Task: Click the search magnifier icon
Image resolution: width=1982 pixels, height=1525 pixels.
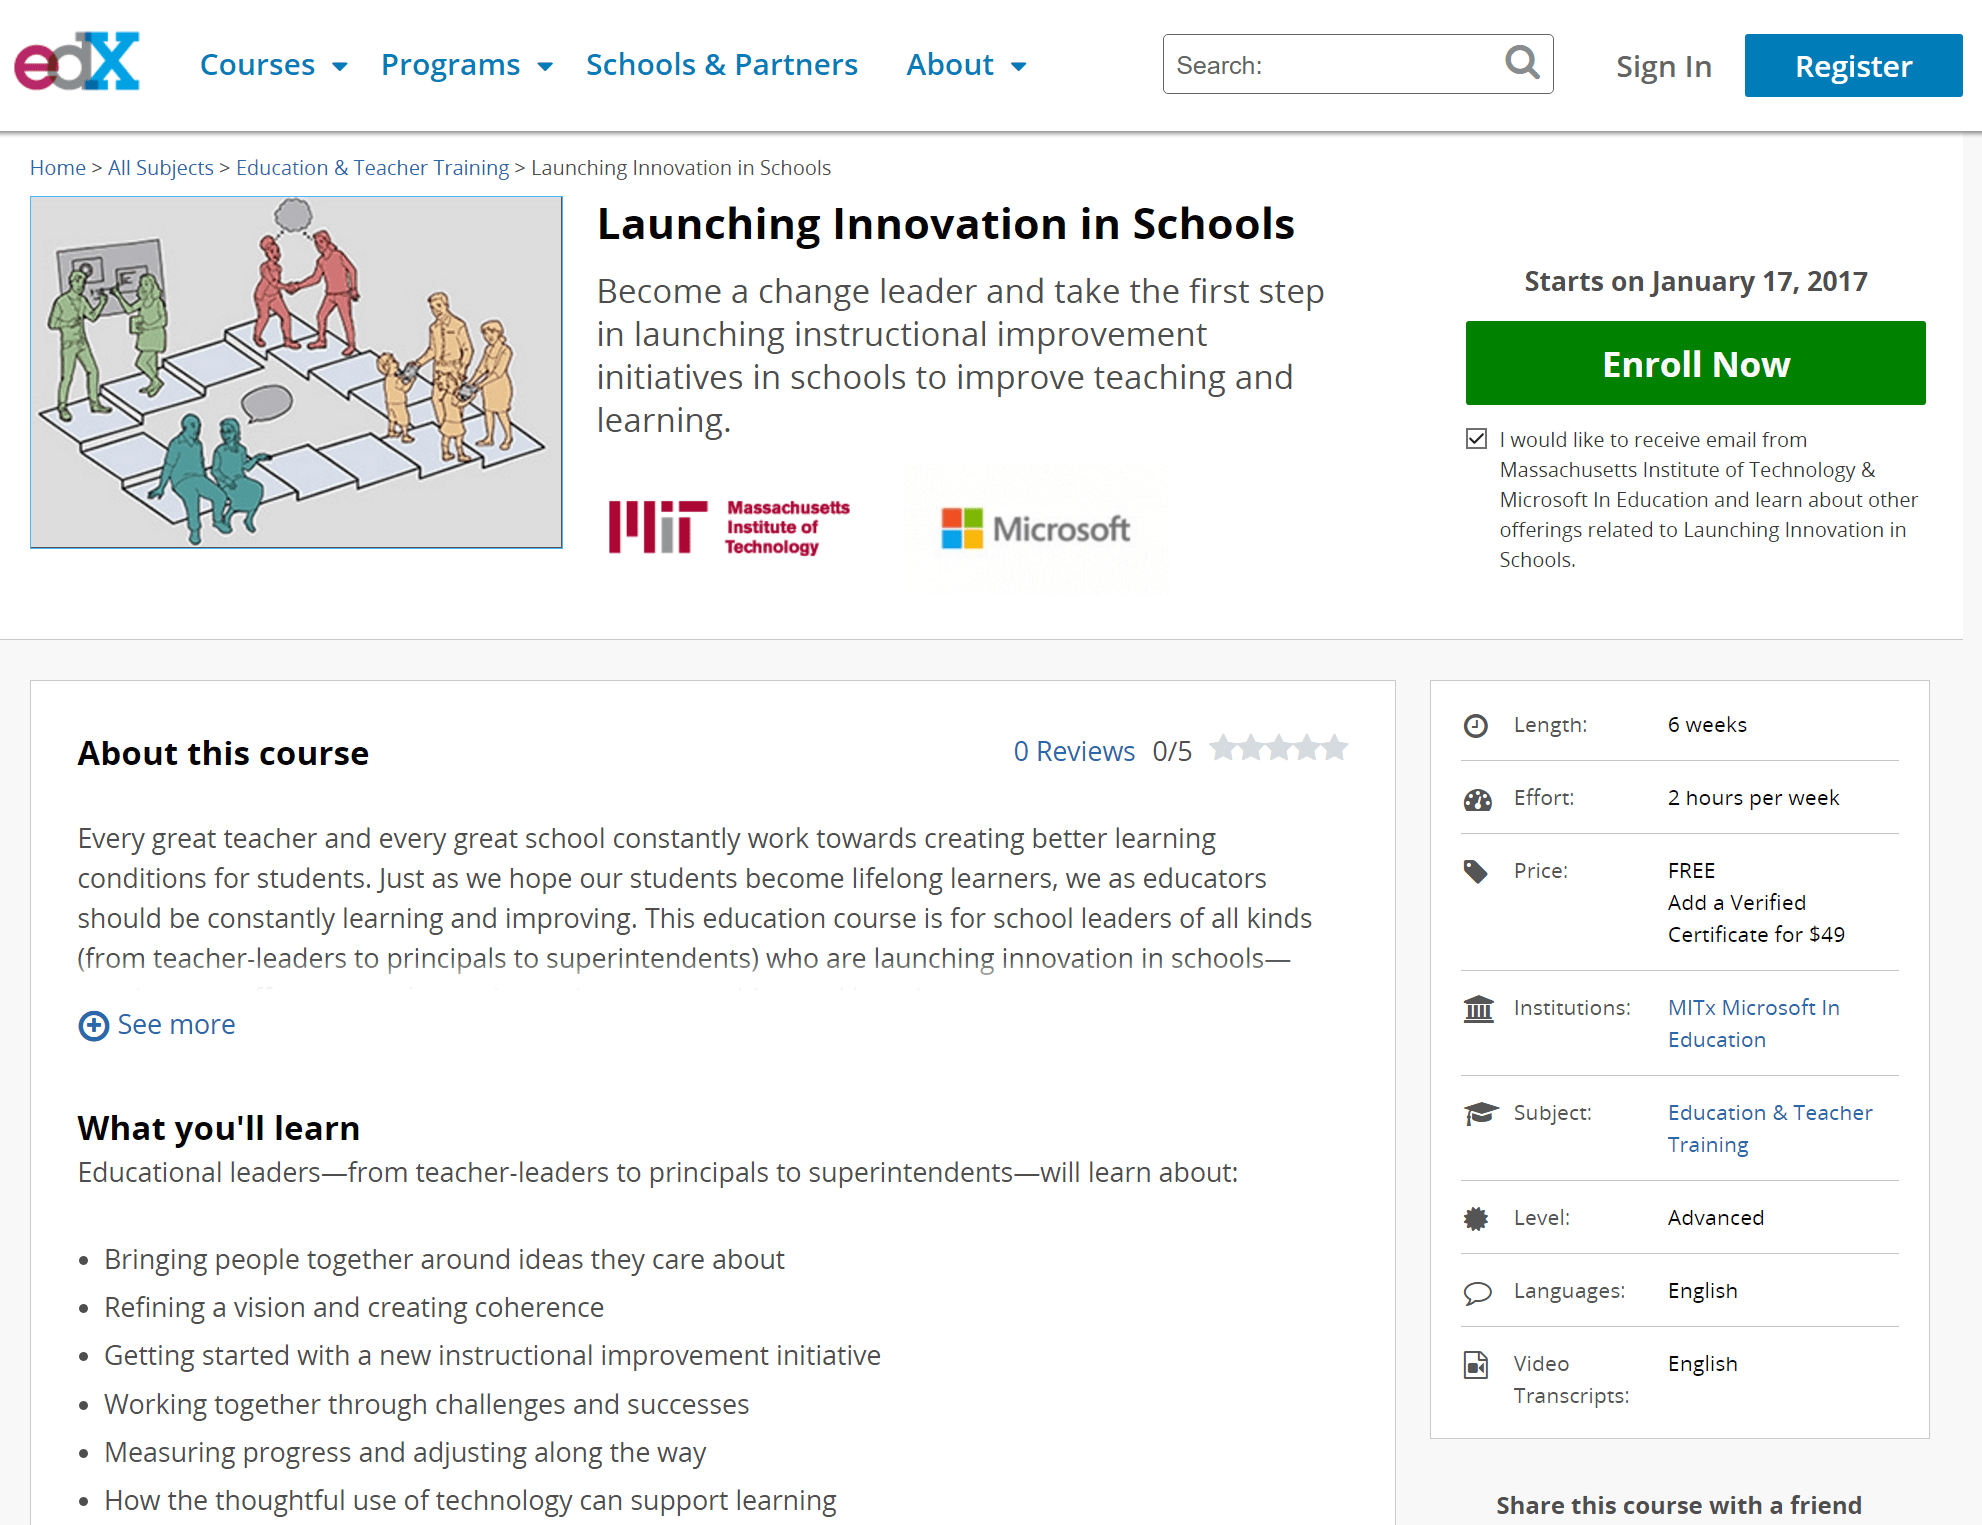Action: pyautogui.click(x=1522, y=63)
